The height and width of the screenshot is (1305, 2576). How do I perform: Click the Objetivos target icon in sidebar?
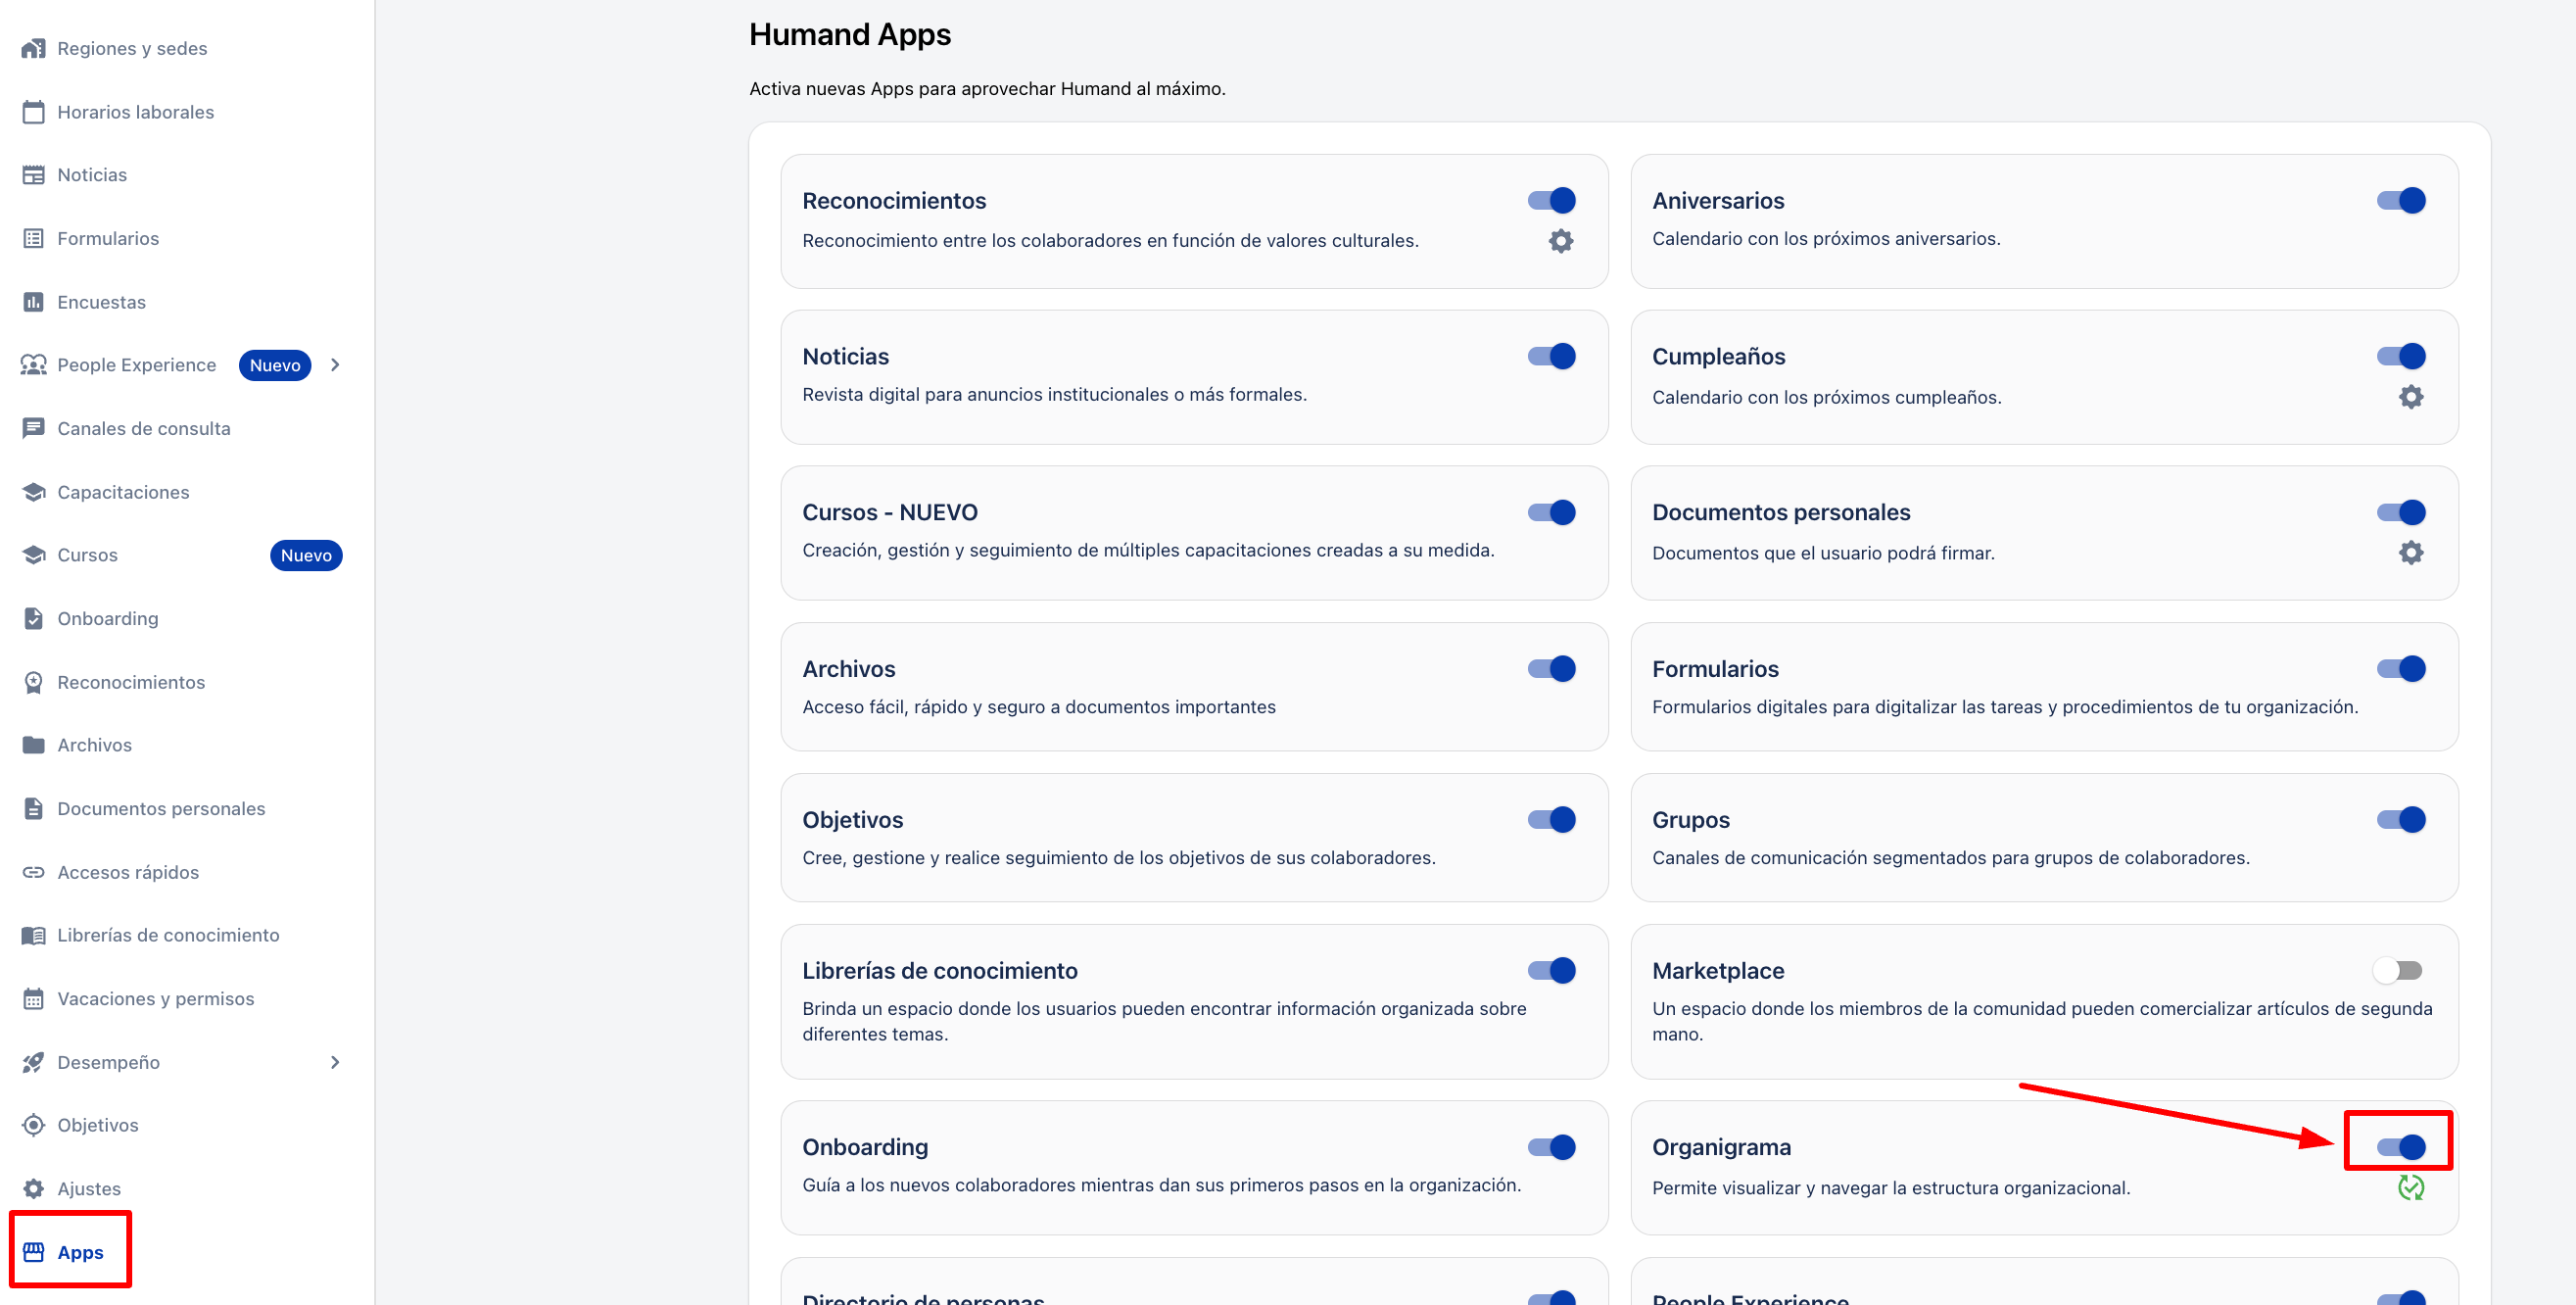click(33, 1125)
